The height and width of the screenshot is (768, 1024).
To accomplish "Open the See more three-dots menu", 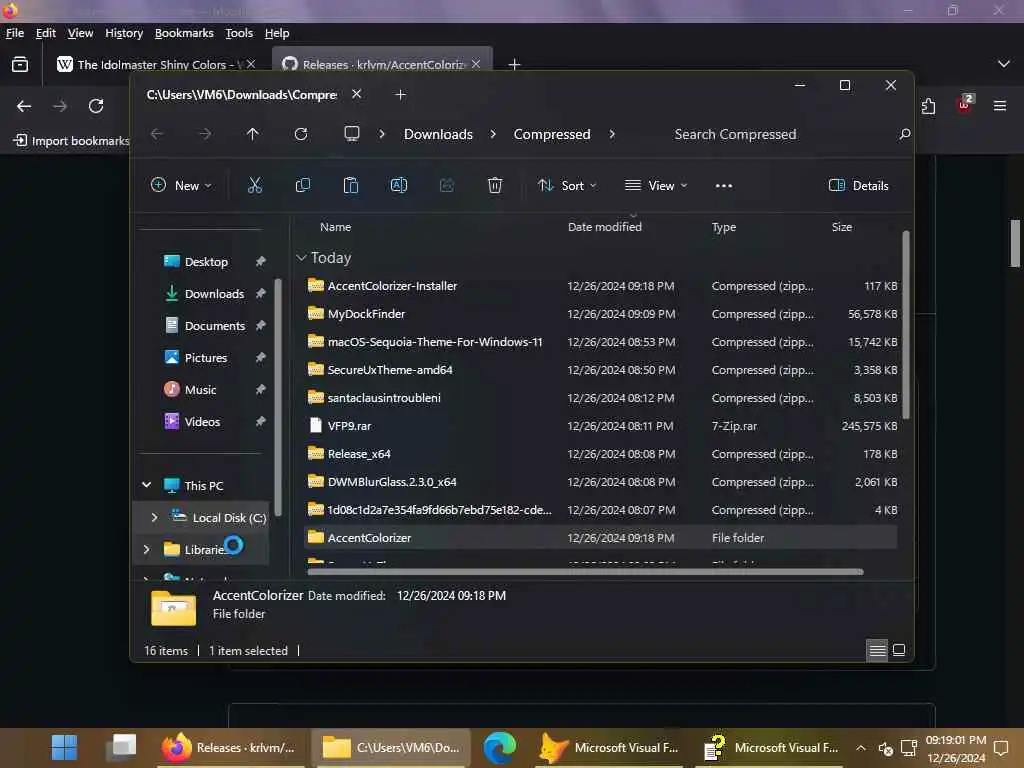I will click(724, 185).
